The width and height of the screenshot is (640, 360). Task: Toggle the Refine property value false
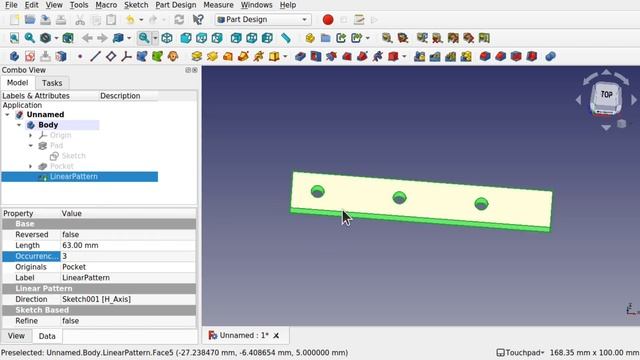click(128, 321)
